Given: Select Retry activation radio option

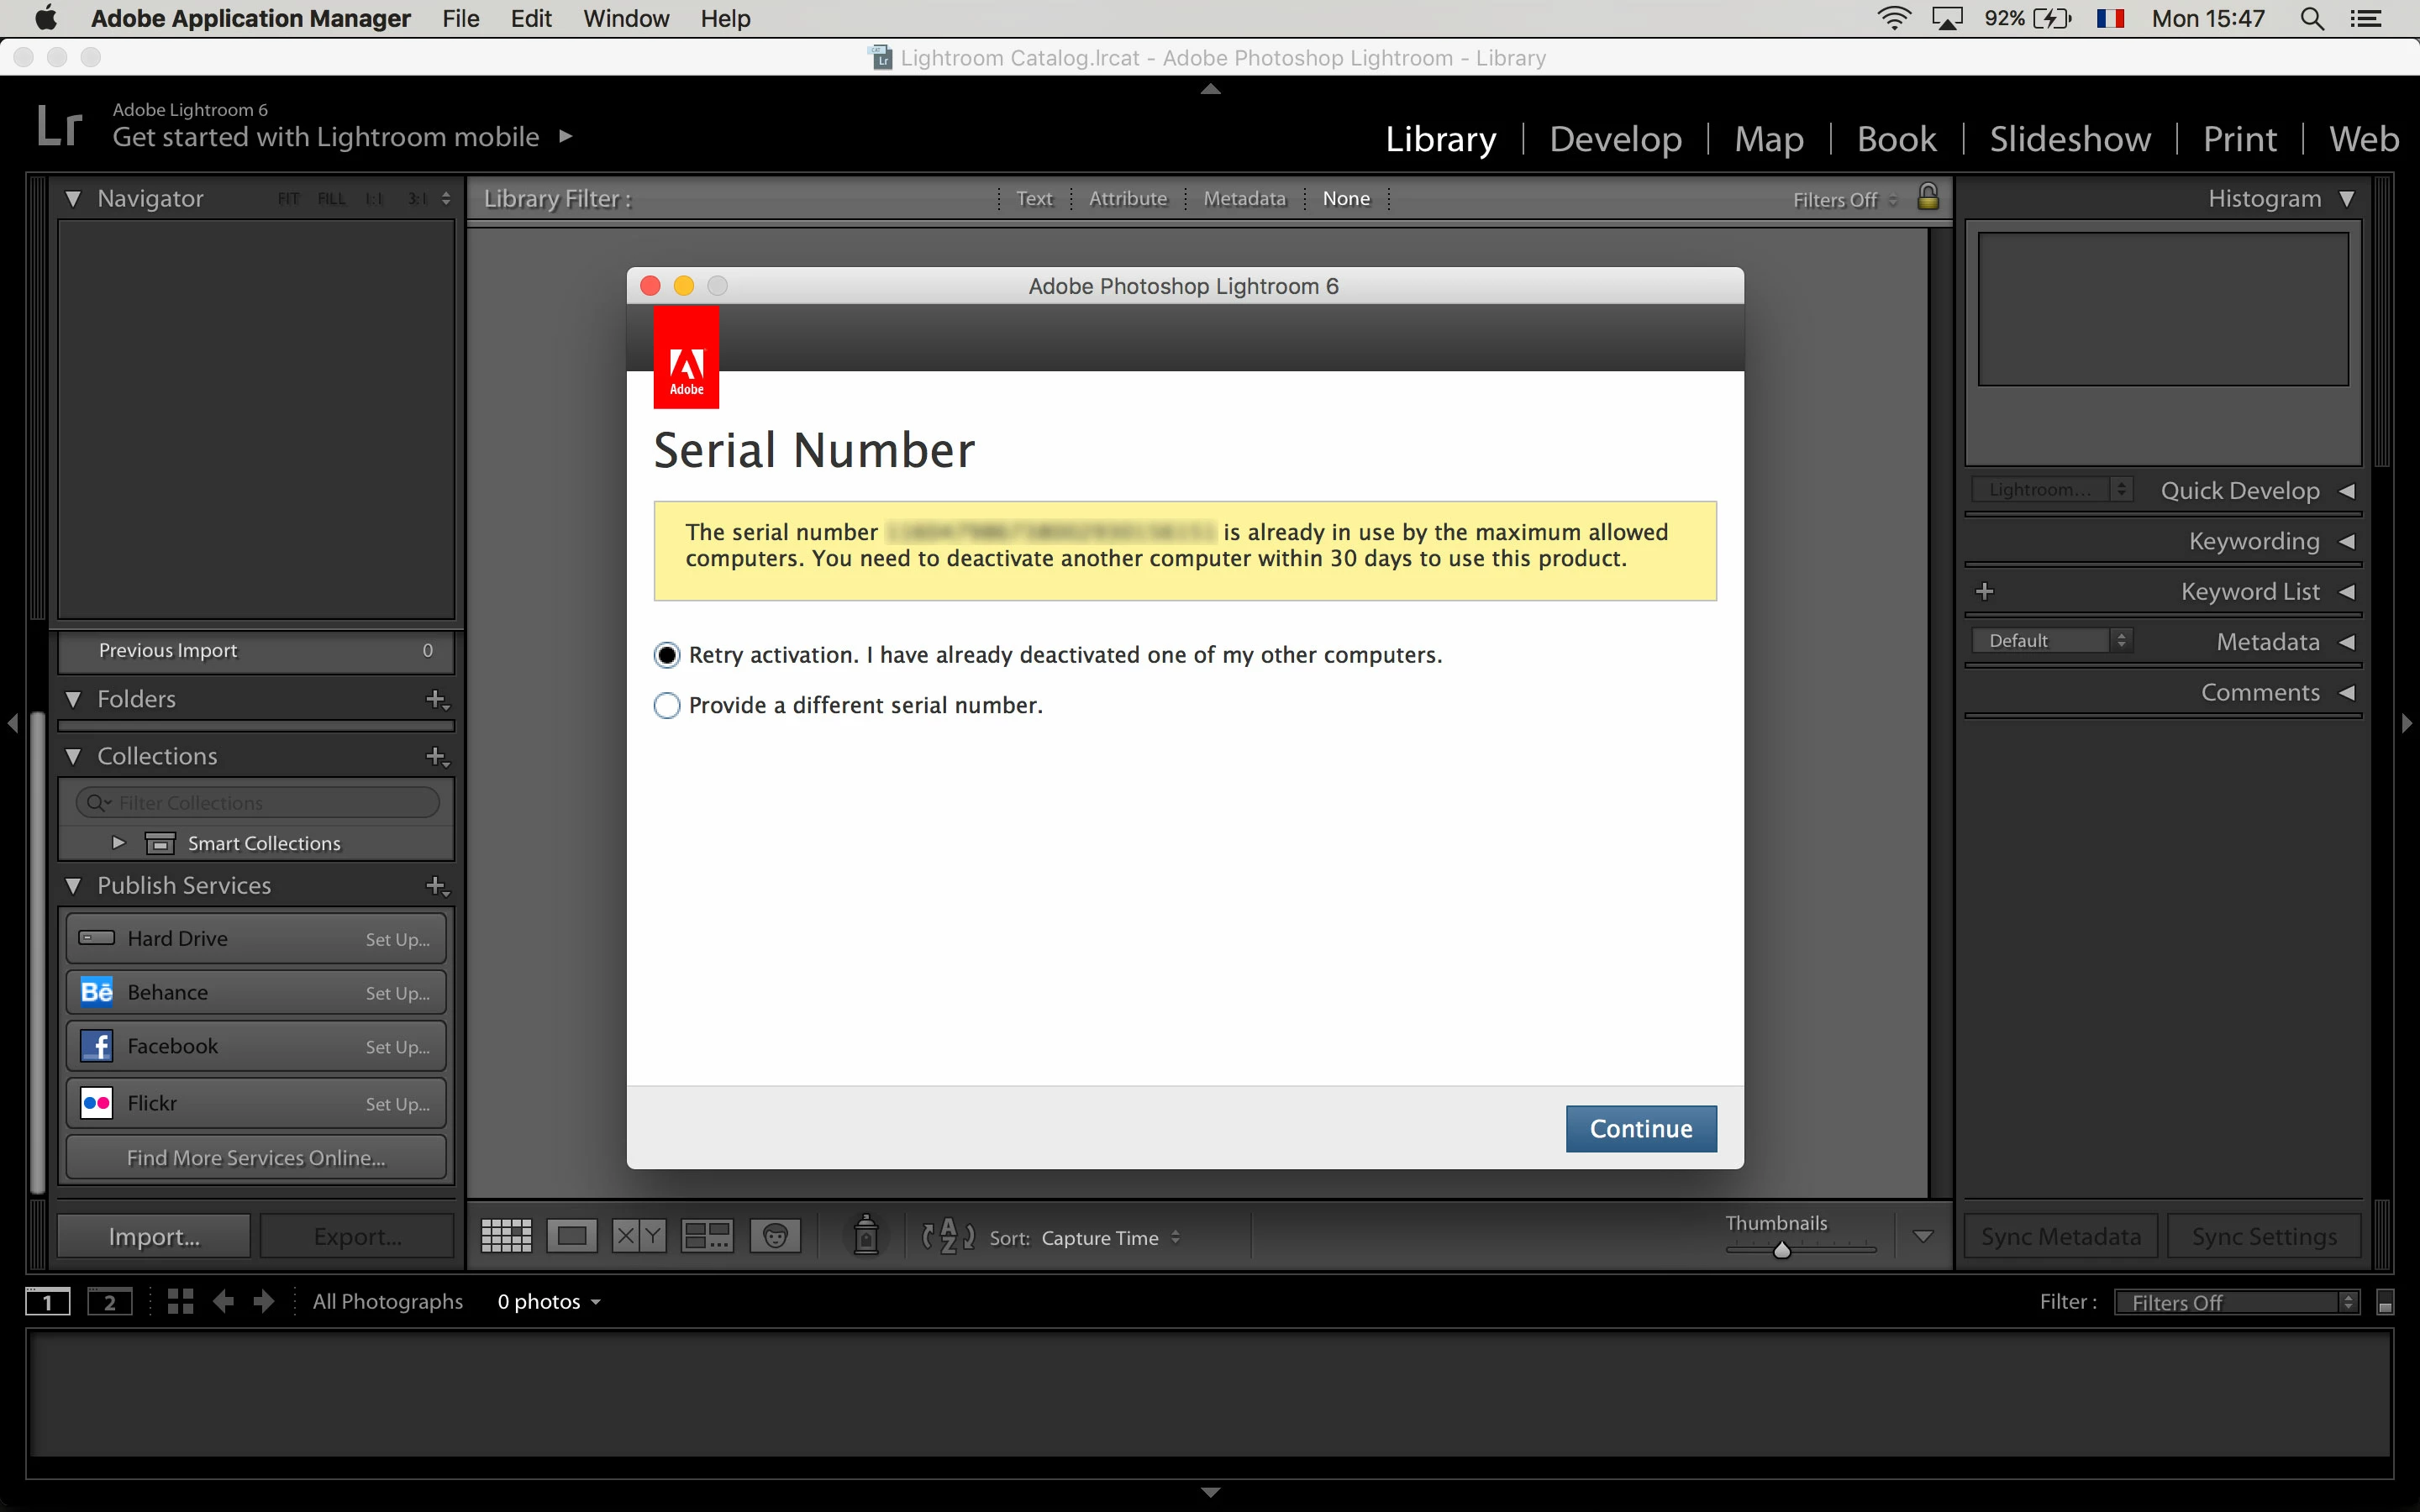Looking at the screenshot, I should click(x=667, y=655).
